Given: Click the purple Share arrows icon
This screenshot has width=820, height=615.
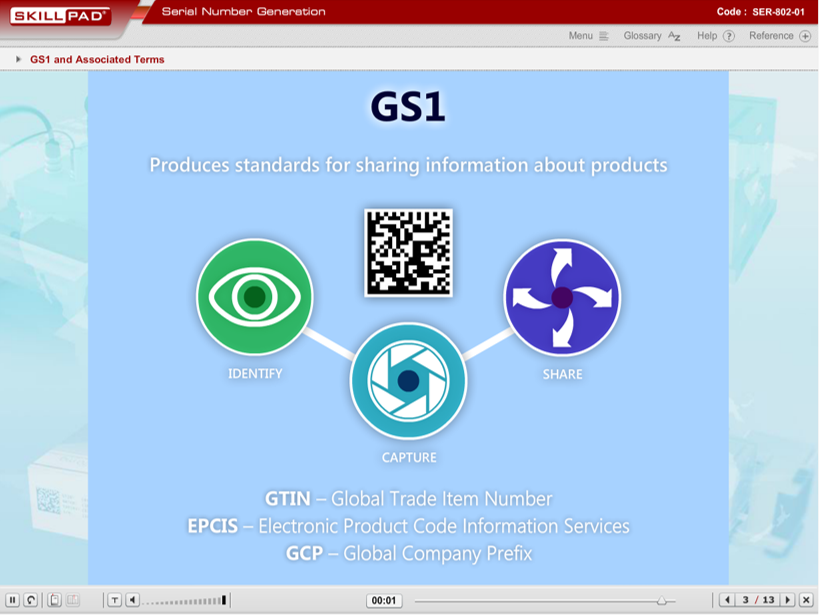Looking at the screenshot, I should click(562, 297).
